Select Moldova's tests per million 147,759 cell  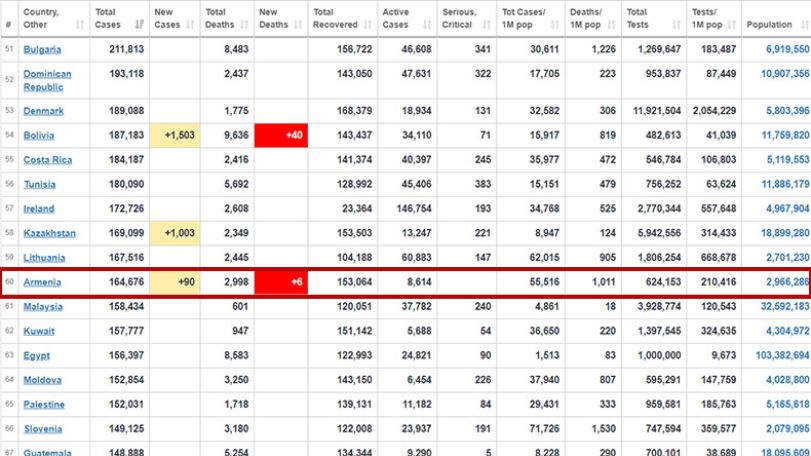tap(714, 380)
